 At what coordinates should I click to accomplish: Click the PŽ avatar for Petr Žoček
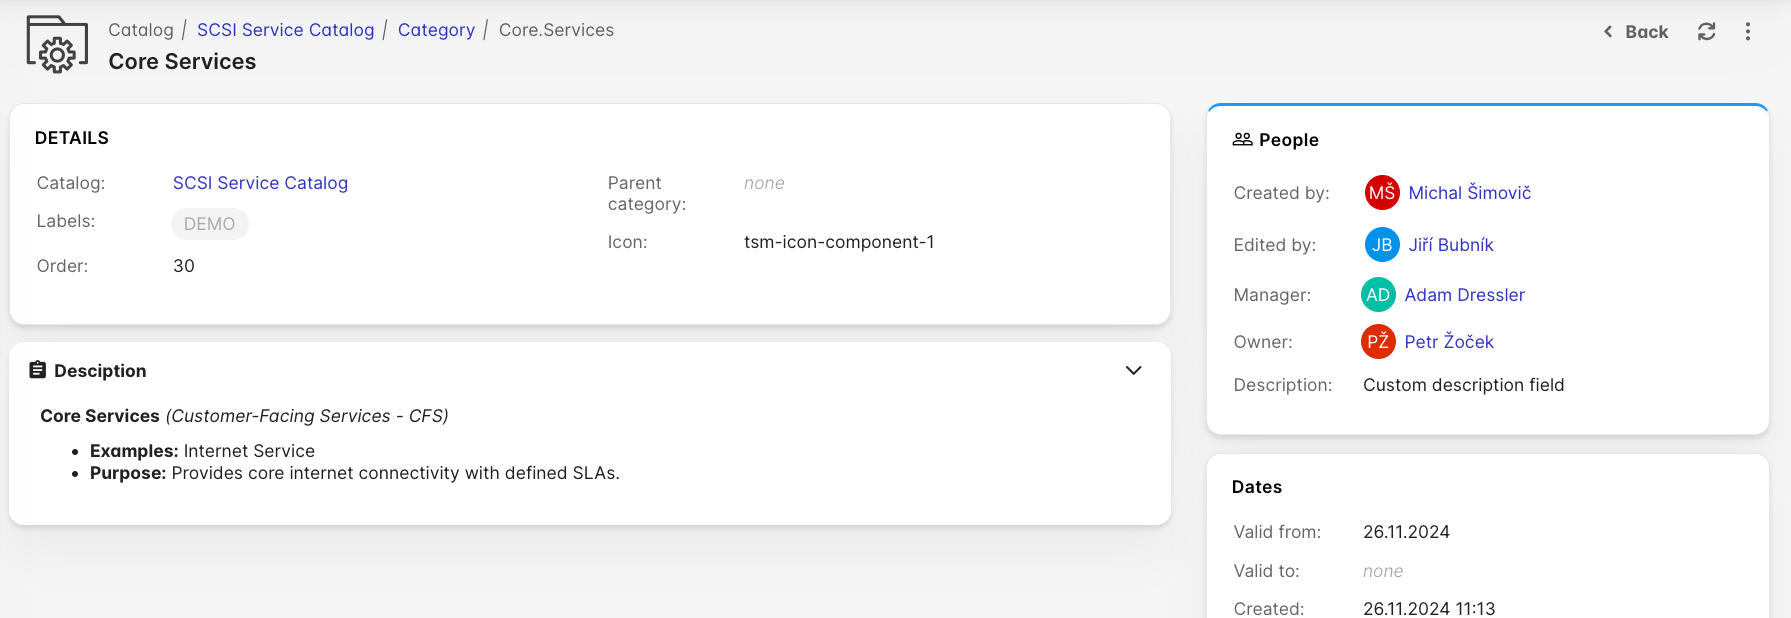tap(1378, 342)
